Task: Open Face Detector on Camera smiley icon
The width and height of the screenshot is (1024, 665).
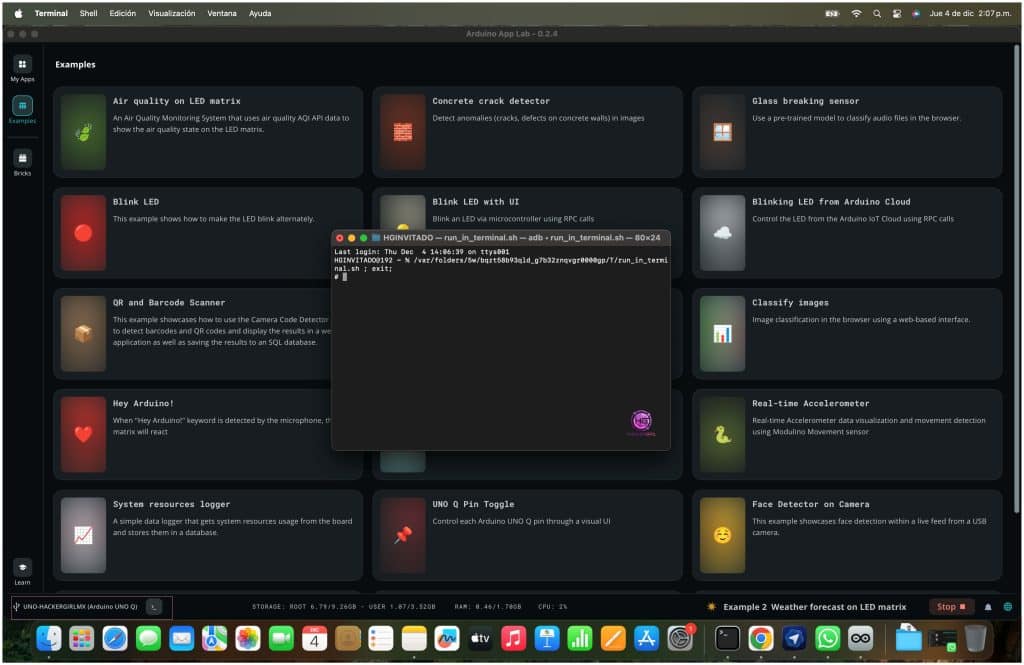Action: point(722,535)
